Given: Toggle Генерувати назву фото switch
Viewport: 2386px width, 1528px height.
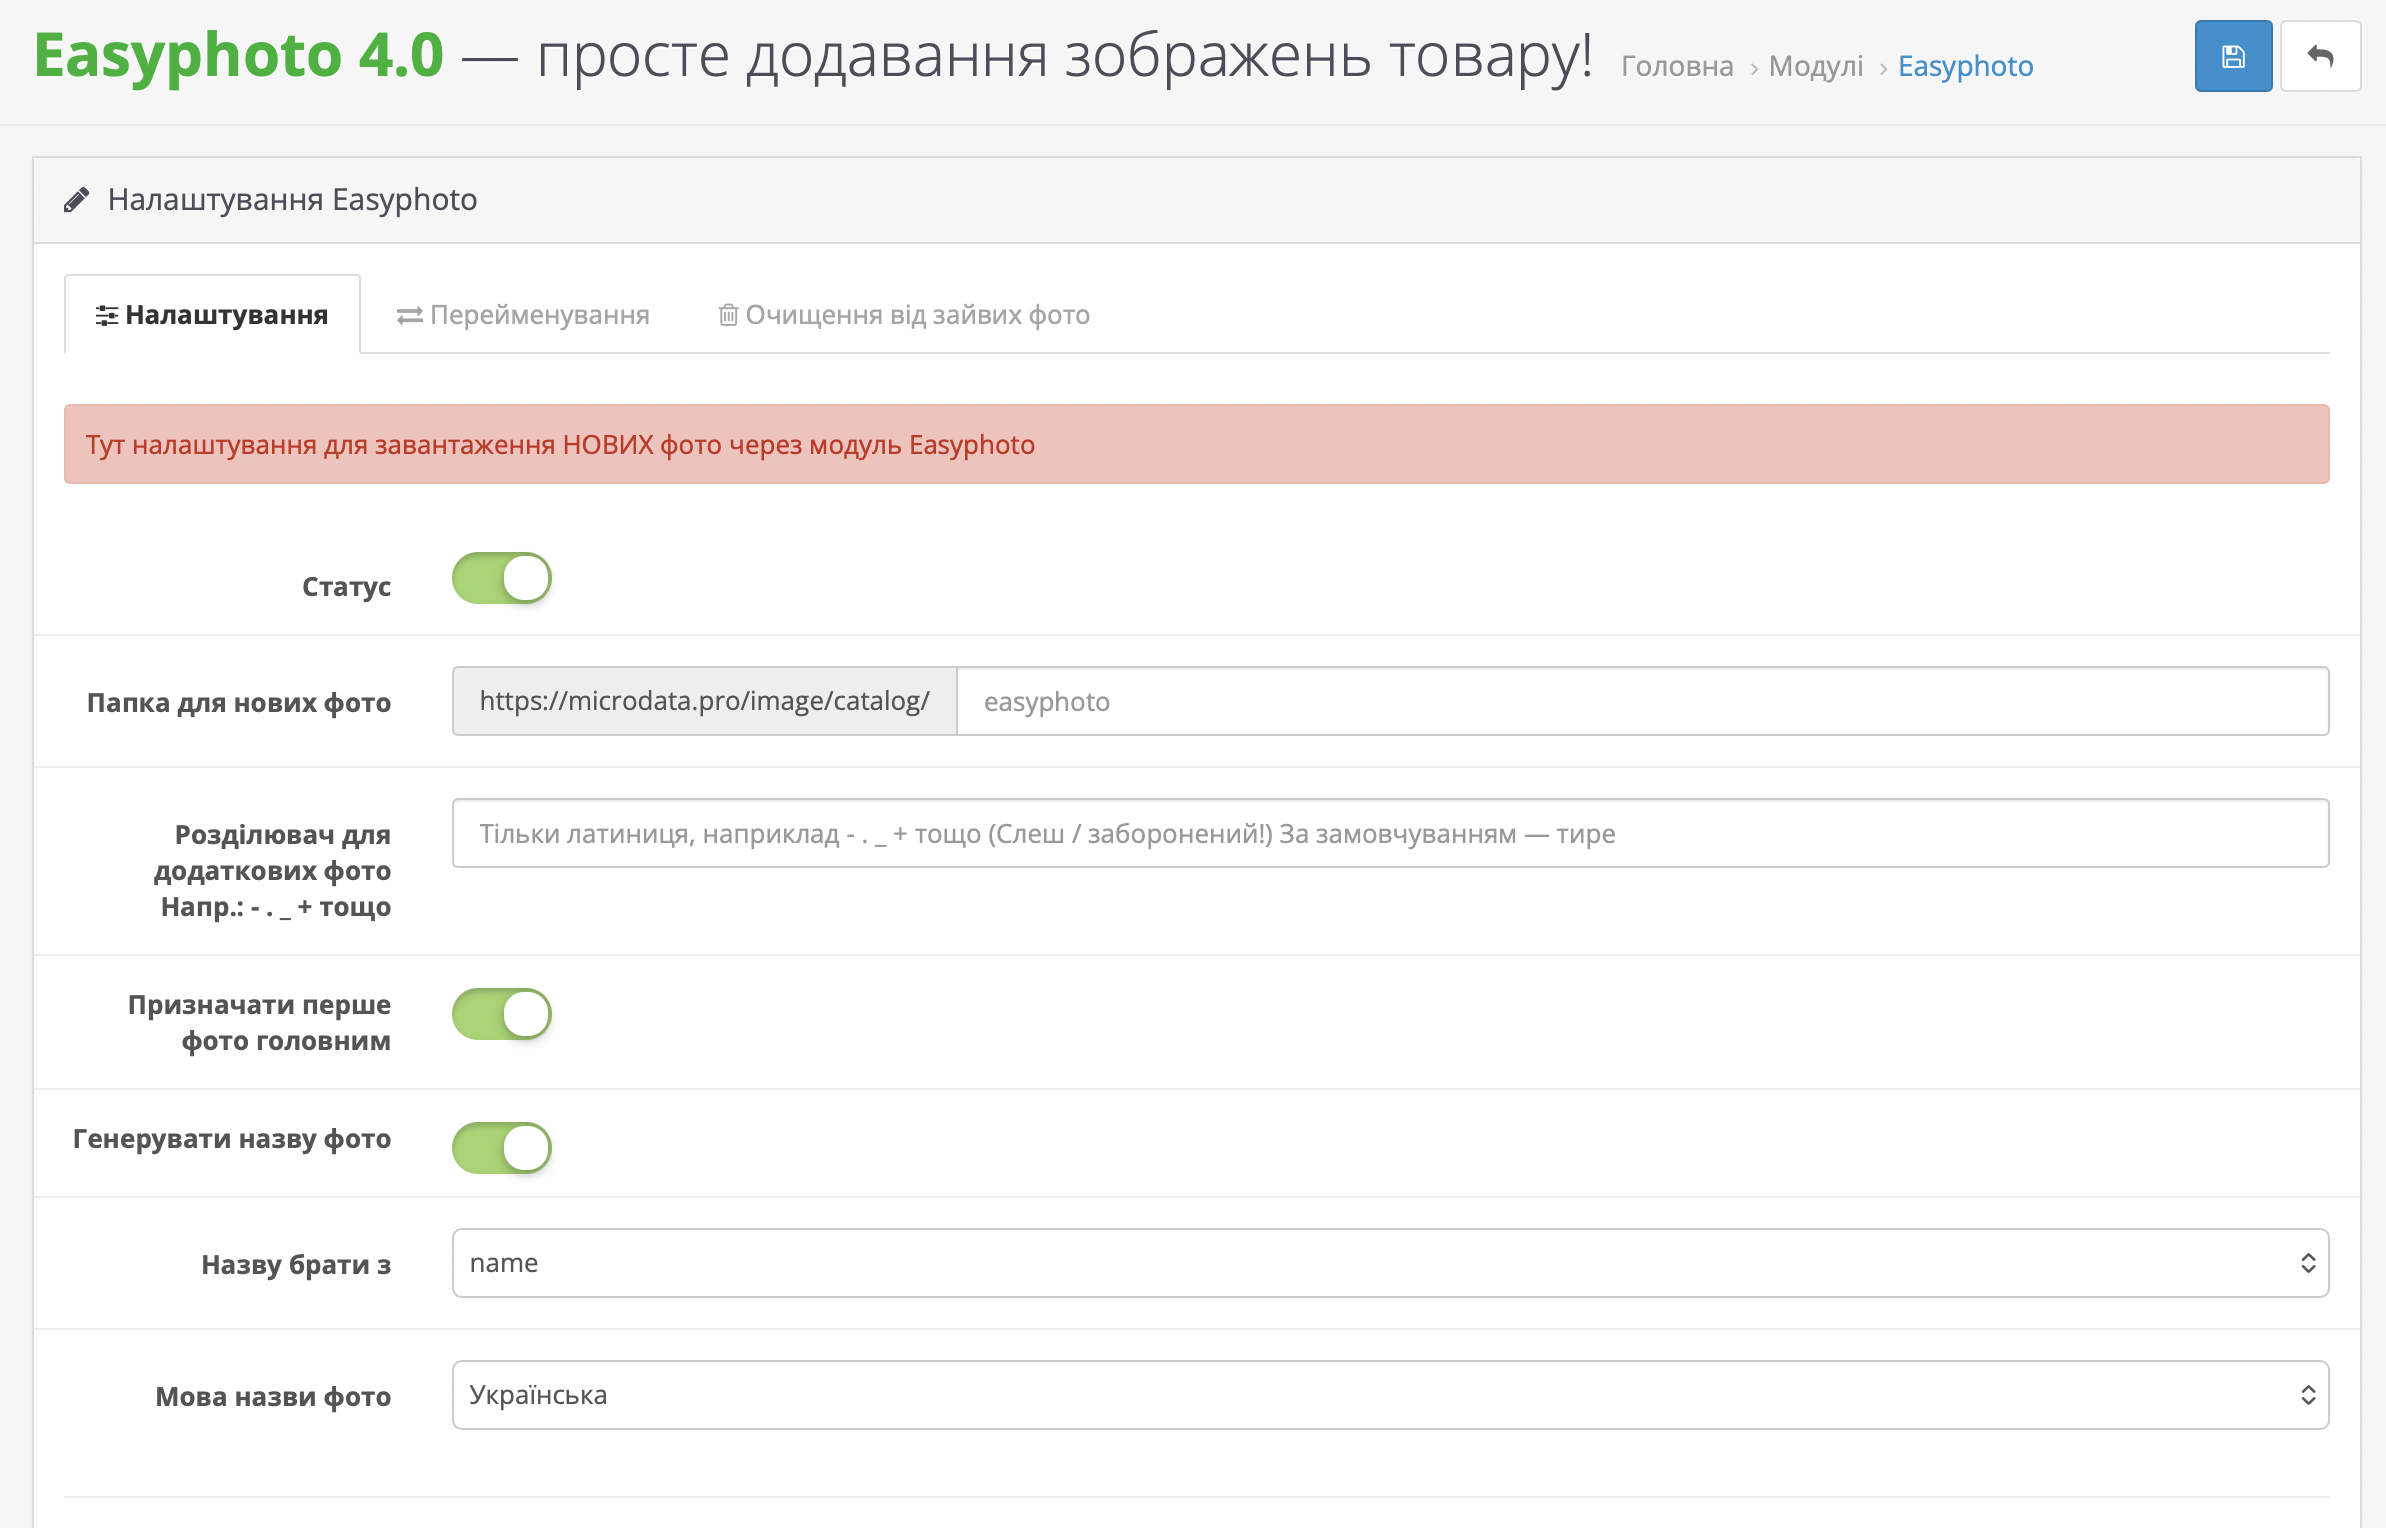Looking at the screenshot, I should pyautogui.click(x=502, y=1147).
